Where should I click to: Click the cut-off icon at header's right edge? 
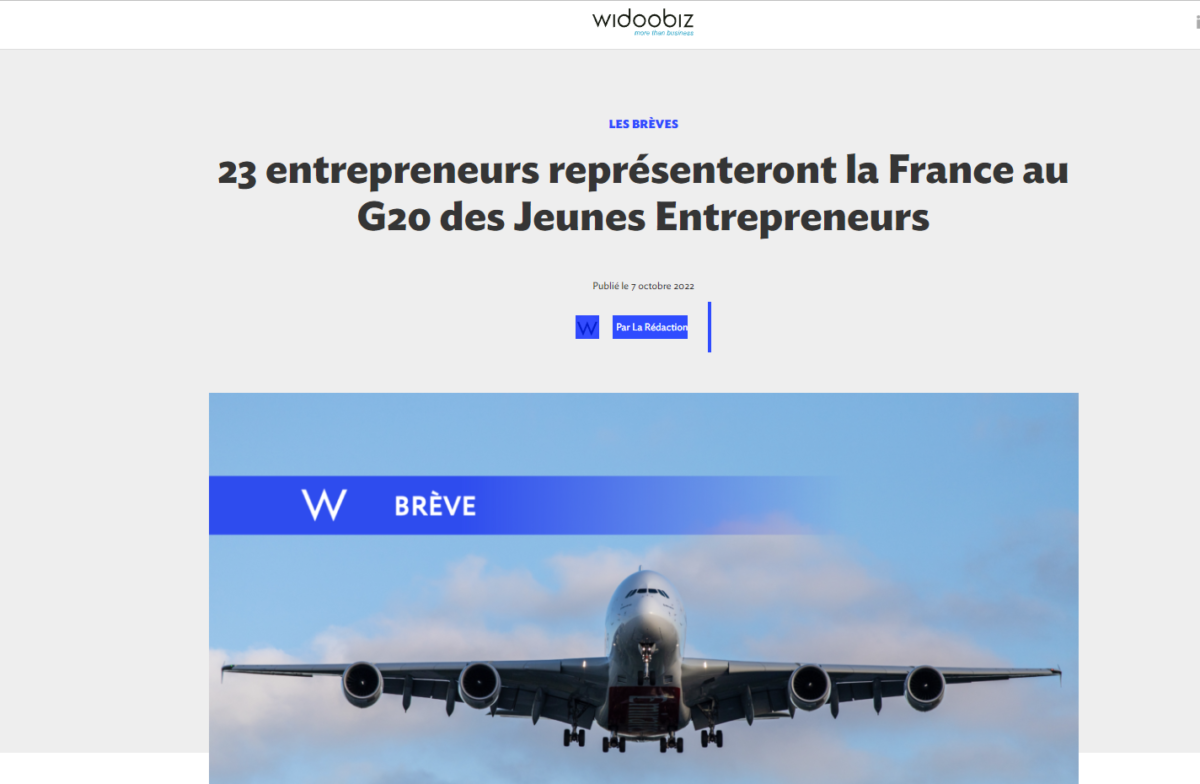[1195, 22]
